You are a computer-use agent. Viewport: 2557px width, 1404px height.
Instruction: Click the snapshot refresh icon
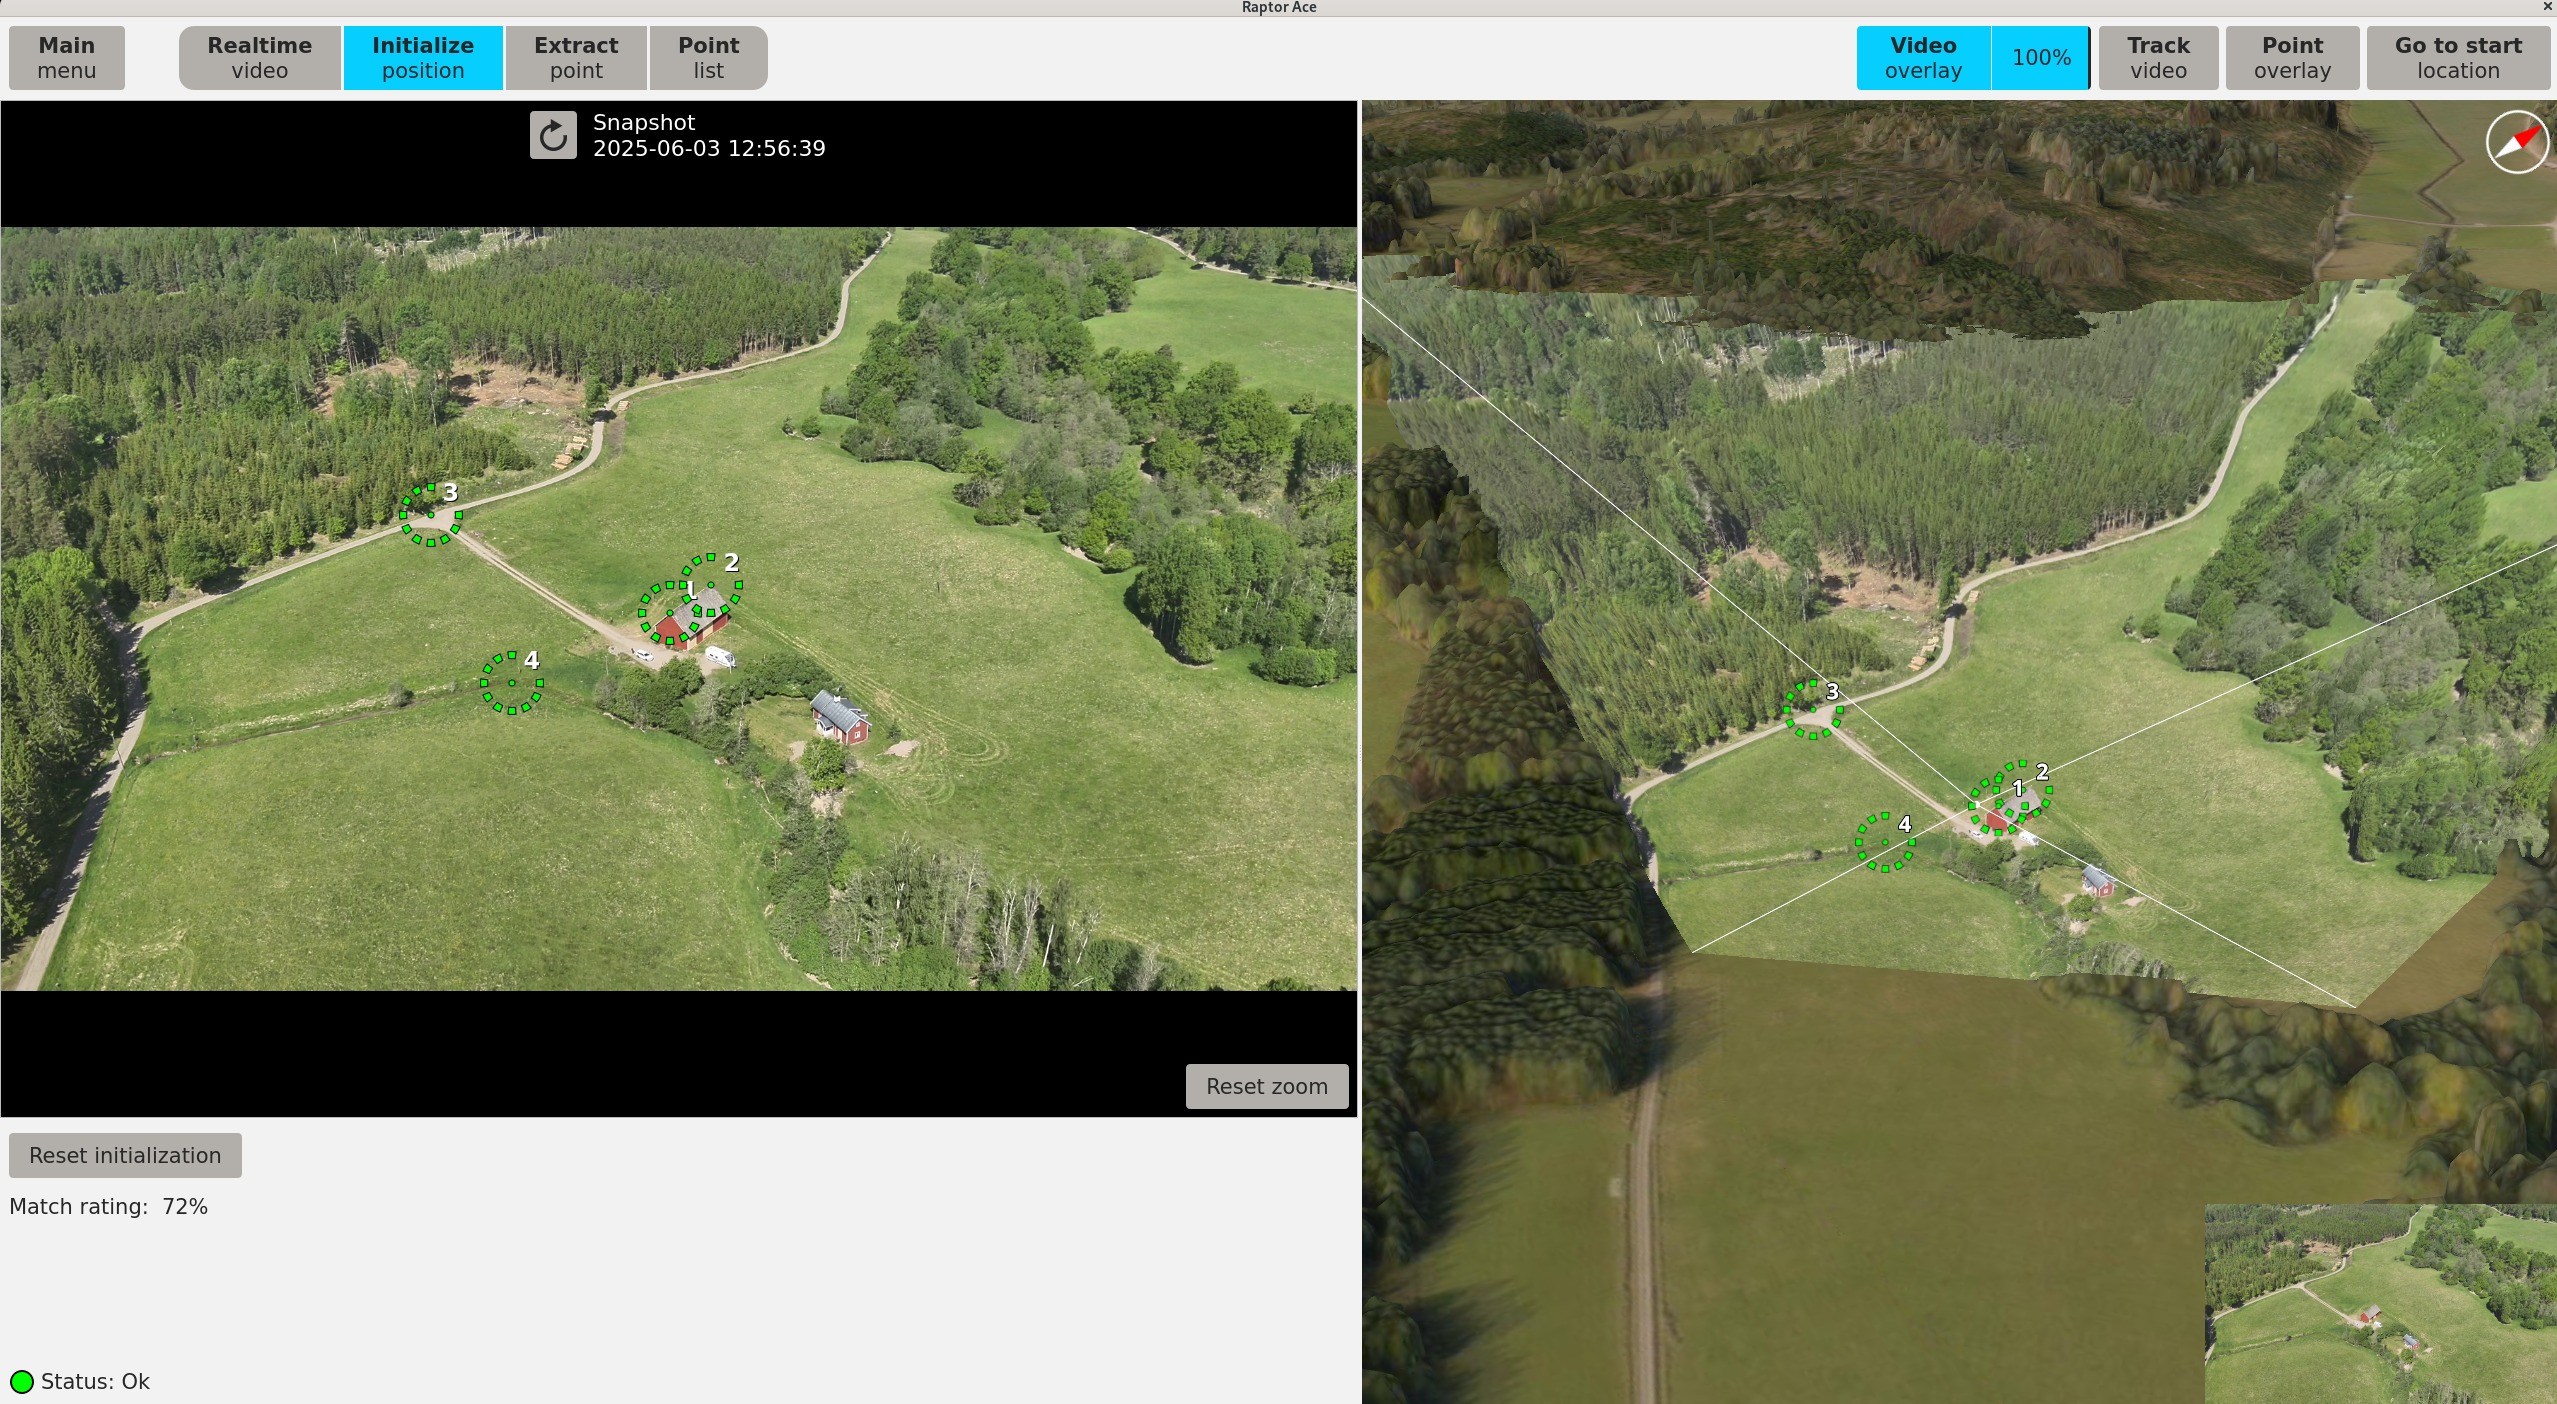pos(553,134)
